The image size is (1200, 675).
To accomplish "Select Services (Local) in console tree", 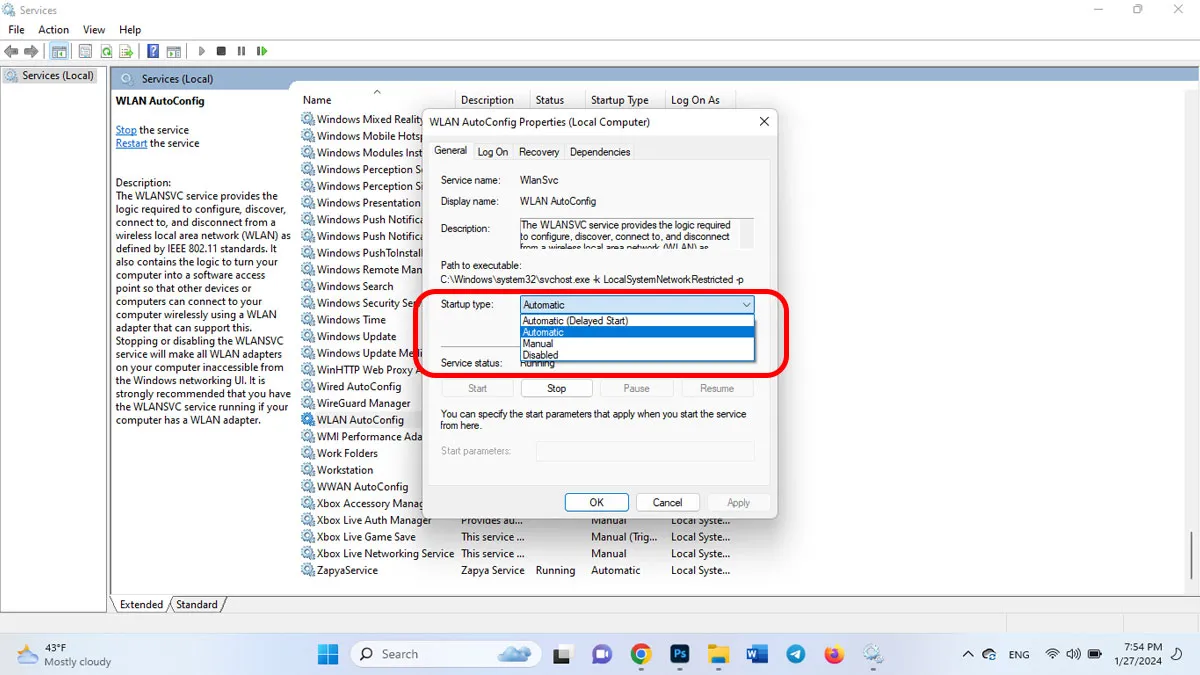I will [x=50, y=76].
